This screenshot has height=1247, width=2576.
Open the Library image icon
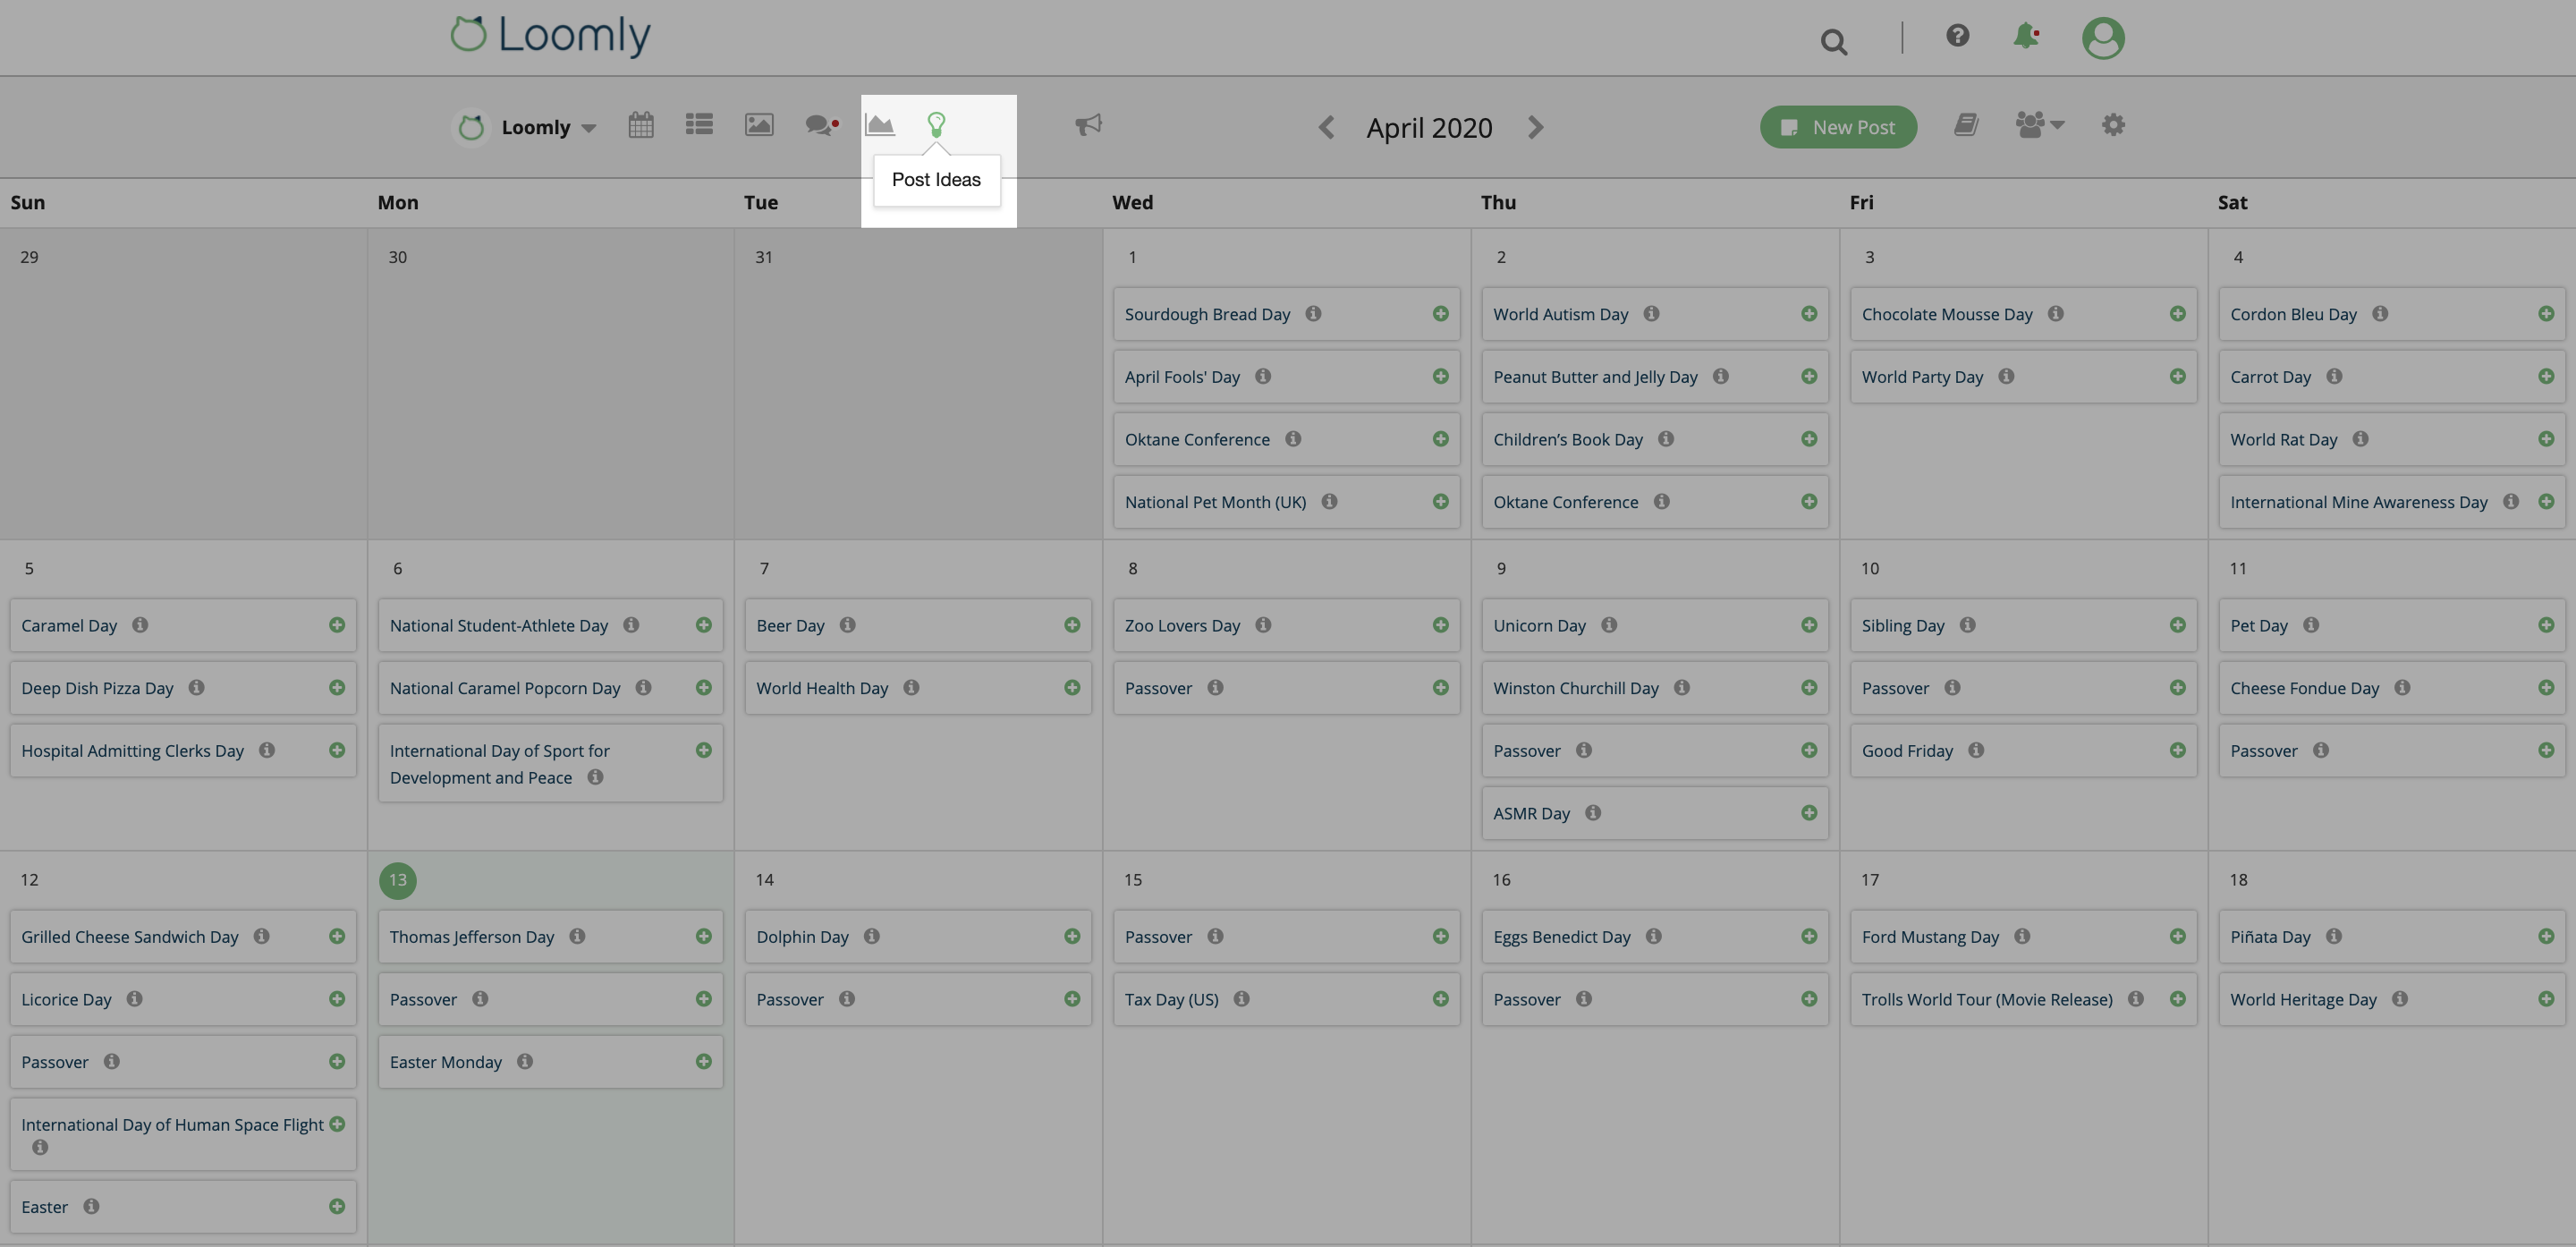[759, 125]
